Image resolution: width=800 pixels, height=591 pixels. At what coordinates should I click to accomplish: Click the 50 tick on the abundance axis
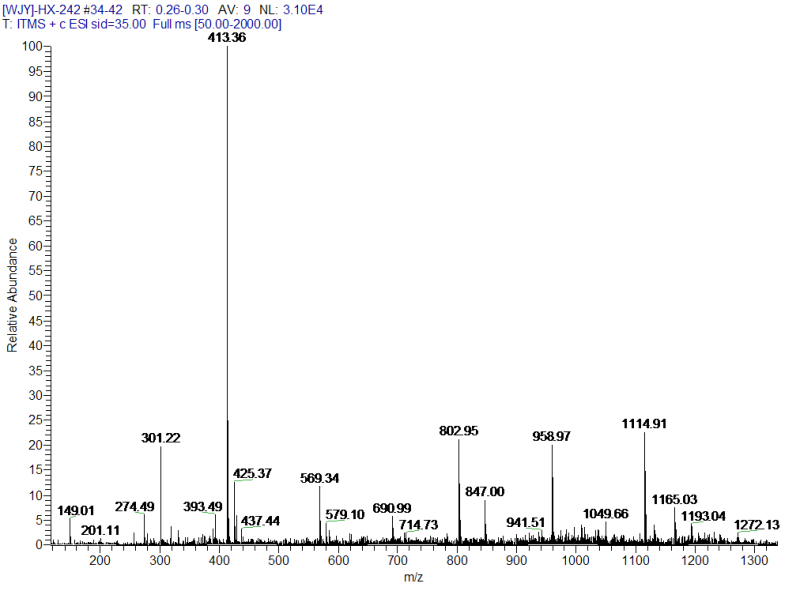pos(35,296)
